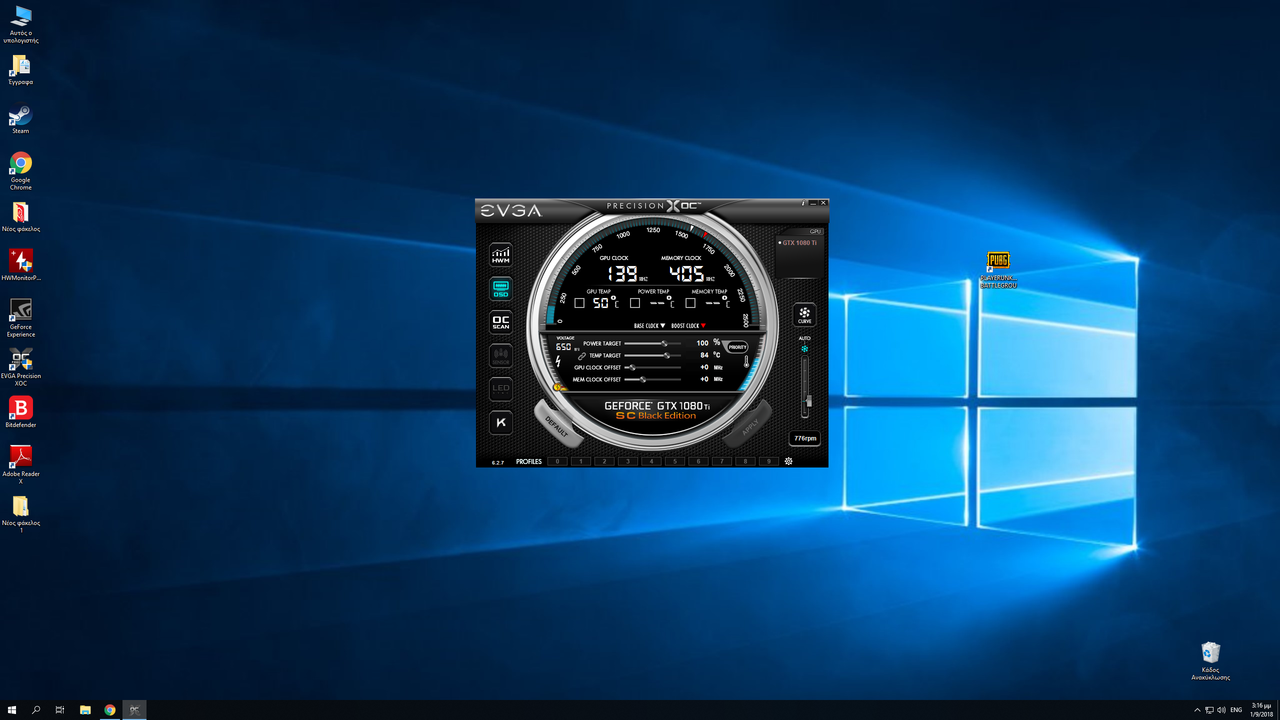The width and height of the screenshot is (1280, 720).
Task: Open the LED control button
Action: [501, 388]
